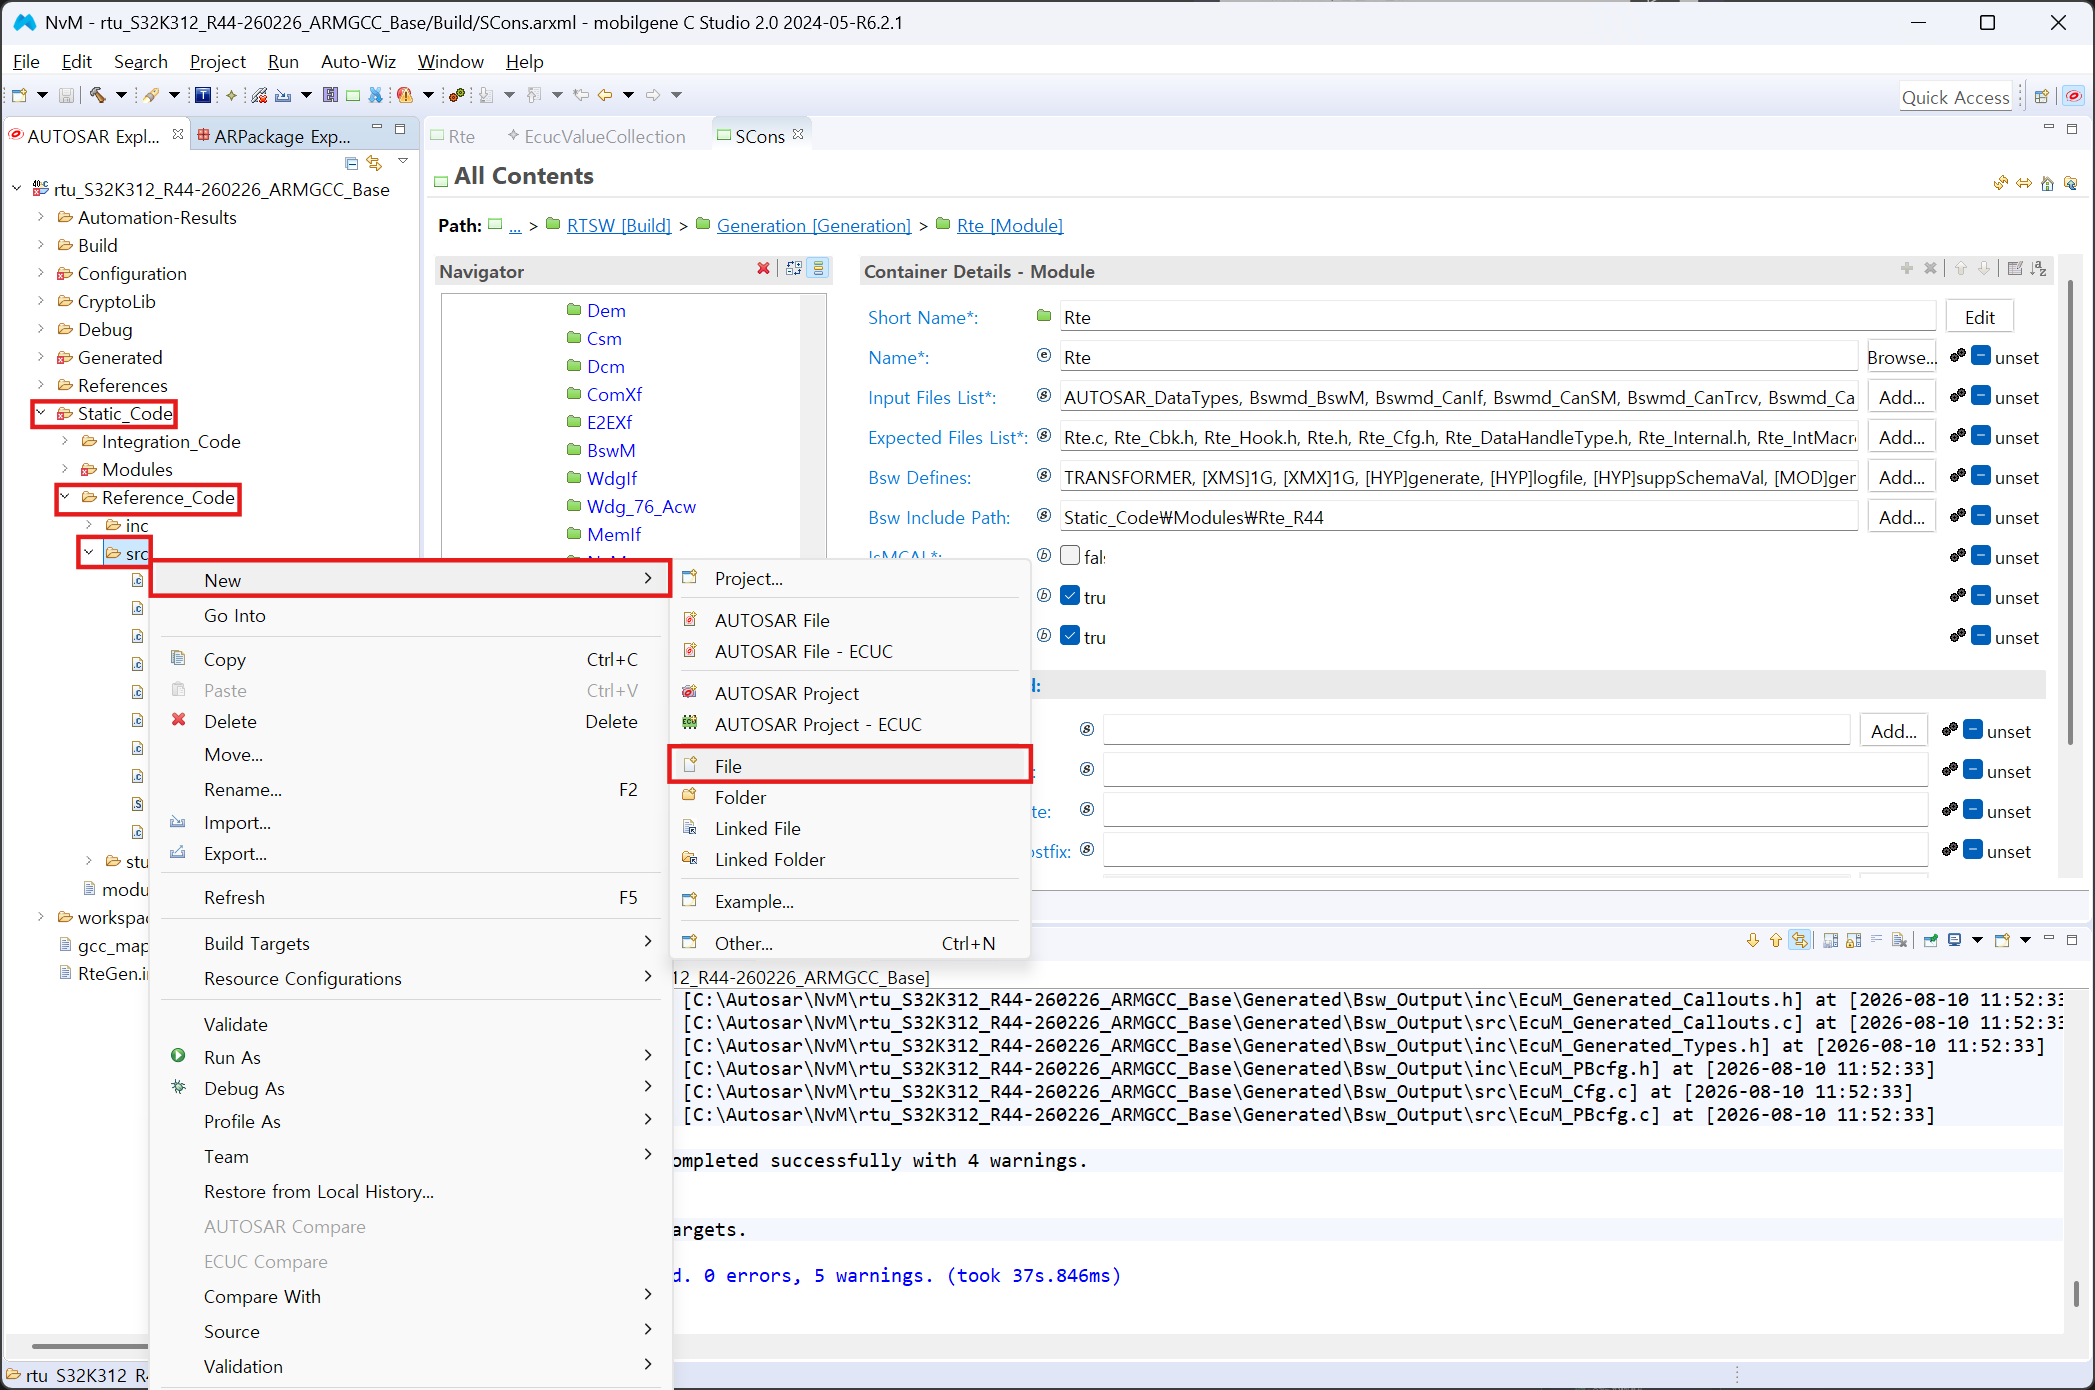Click the Bsw Include Path text field
2095x1390 pixels.
pyautogui.click(x=1458, y=517)
